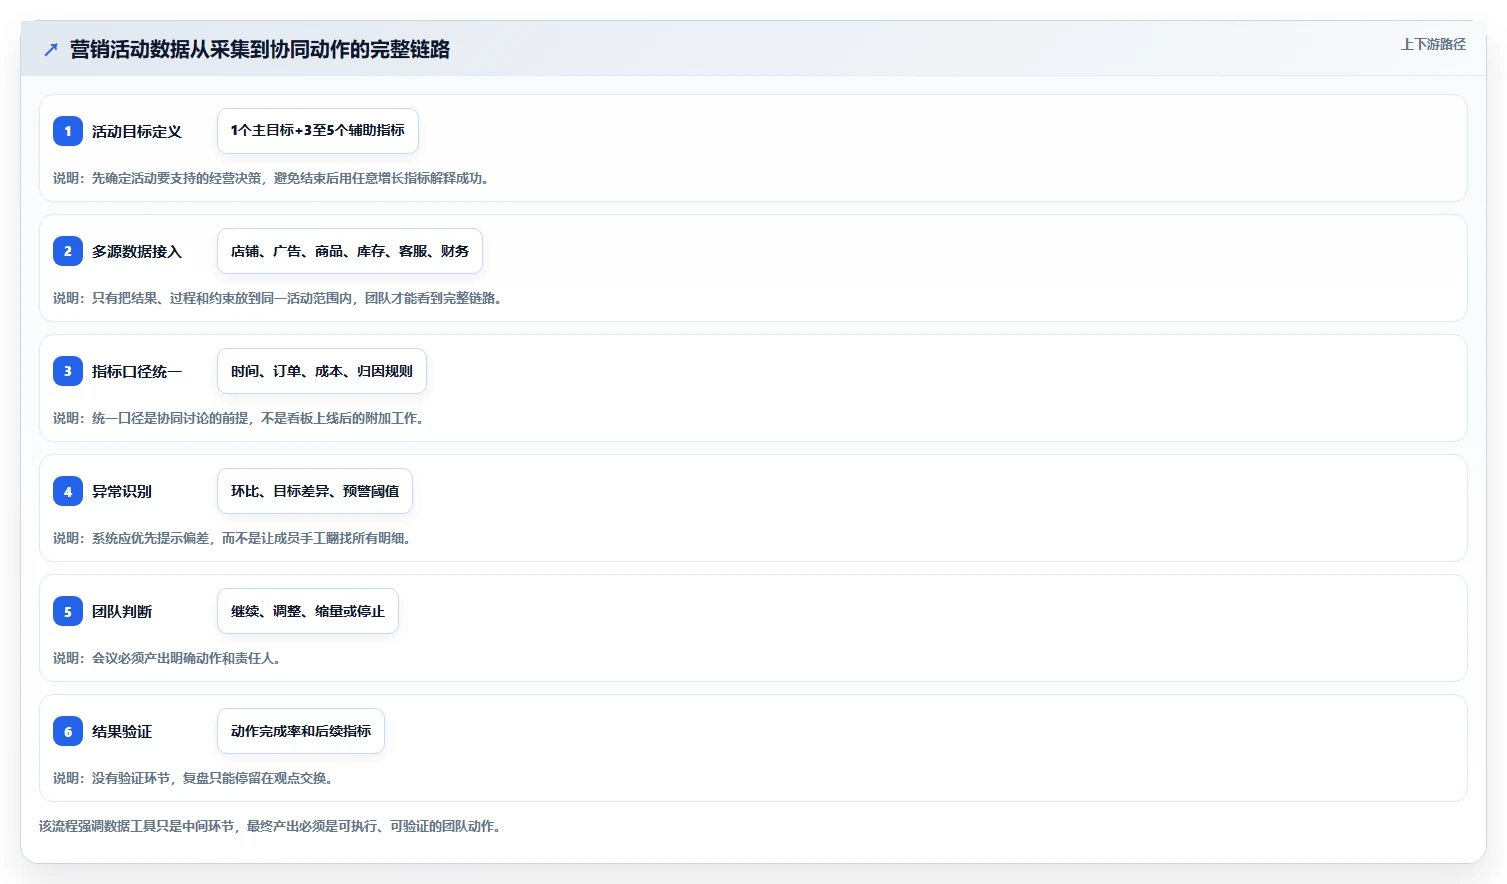Click the description starting 先确定活动要支持的经营决策
This screenshot has height=884, width=1507.
coord(272,178)
